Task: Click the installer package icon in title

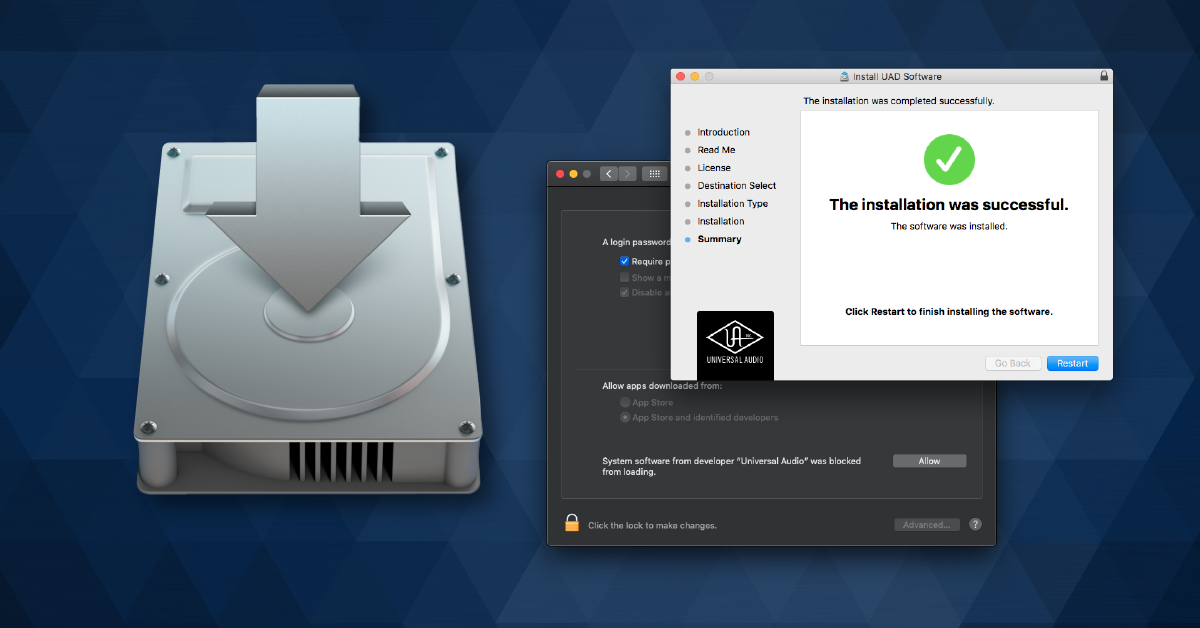Action: pyautogui.click(x=845, y=76)
